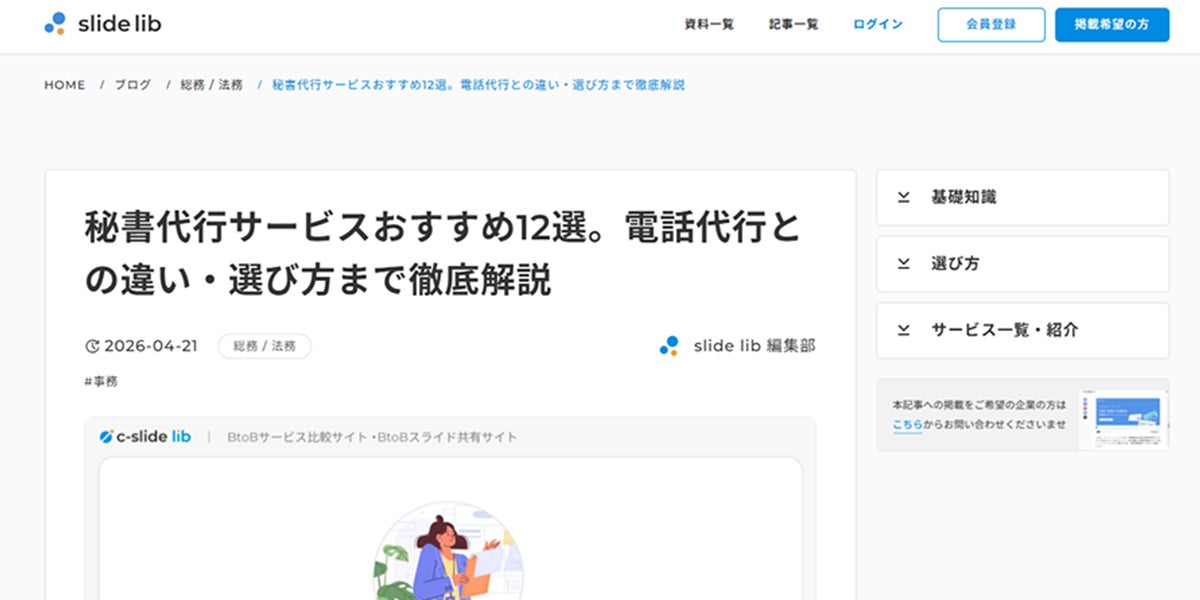Expand the 基礎知識 section in the sidebar

[x=1022, y=197]
